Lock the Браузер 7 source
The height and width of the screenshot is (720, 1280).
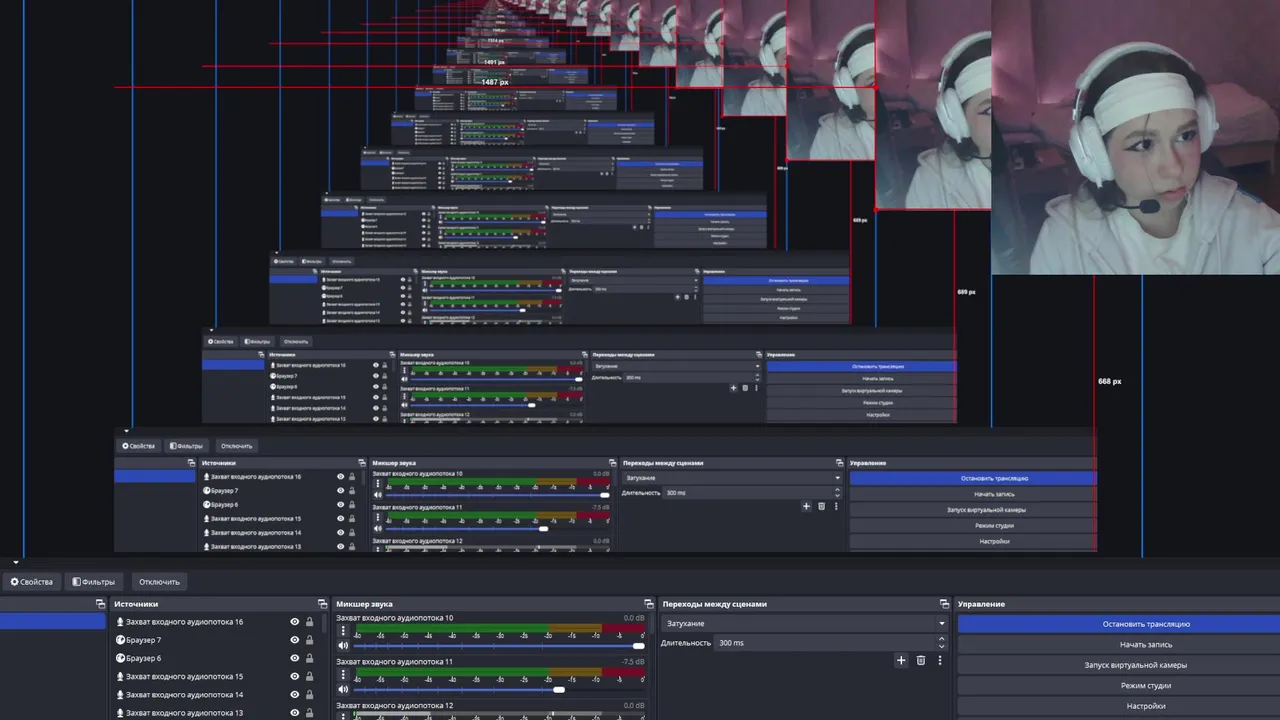click(x=309, y=640)
